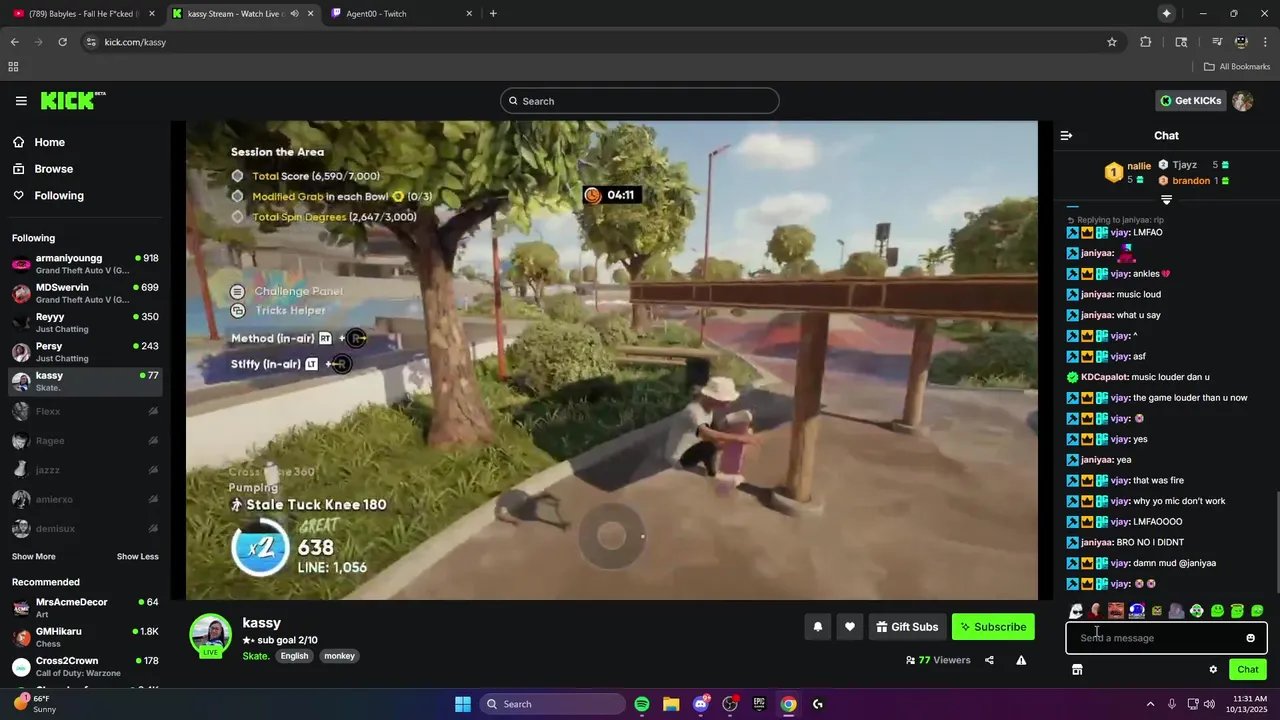Switch to the Babyles YouTube tab
This screenshot has height=720, width=1280.
pos(83,13)
